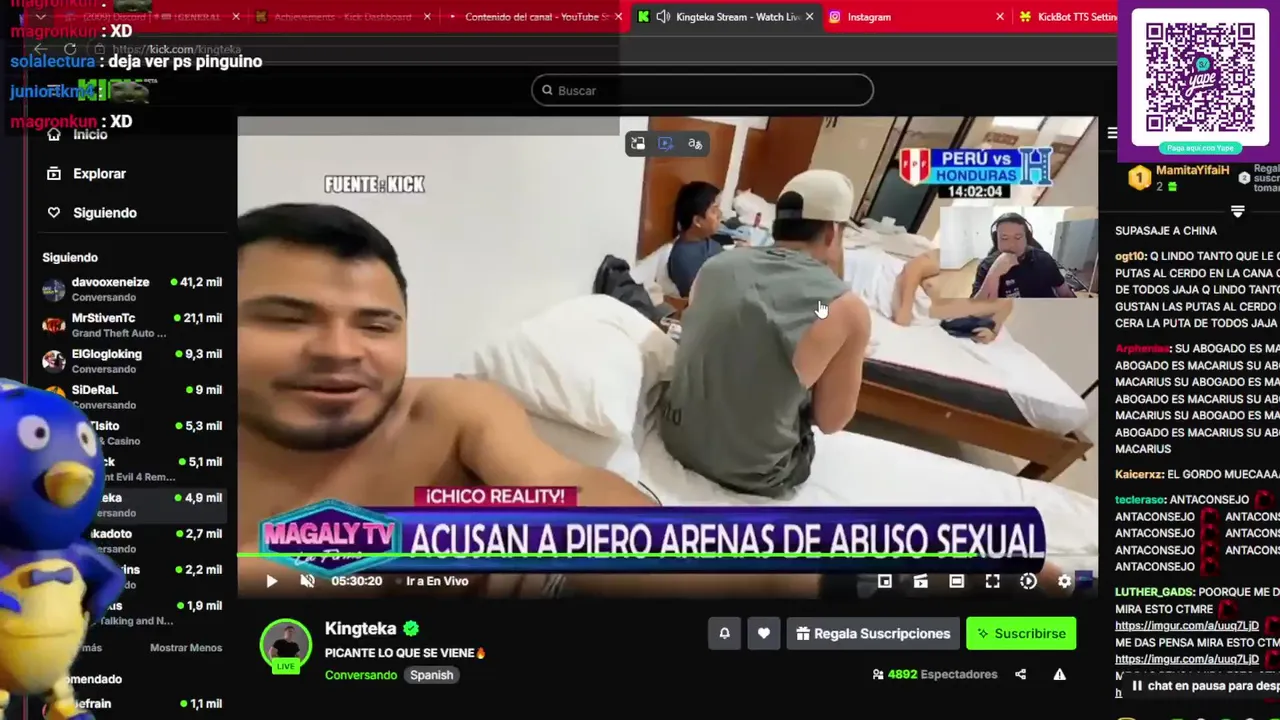
Task: Open video settings gear
Action: tap(1065, 581)
